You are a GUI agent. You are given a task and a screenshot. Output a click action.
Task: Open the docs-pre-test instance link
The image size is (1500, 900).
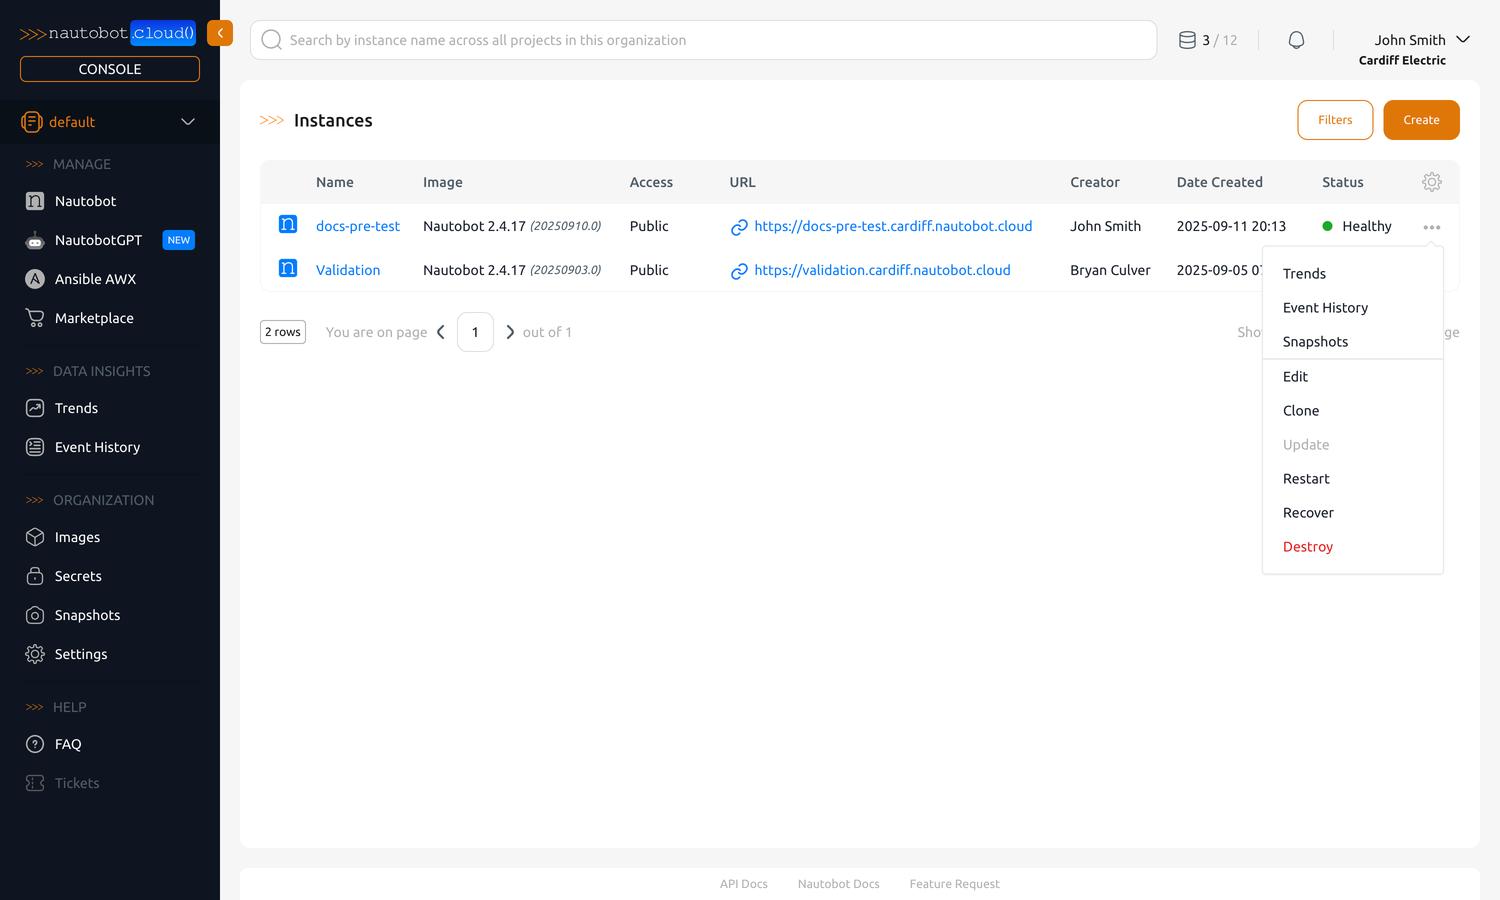tap(358, 226)
